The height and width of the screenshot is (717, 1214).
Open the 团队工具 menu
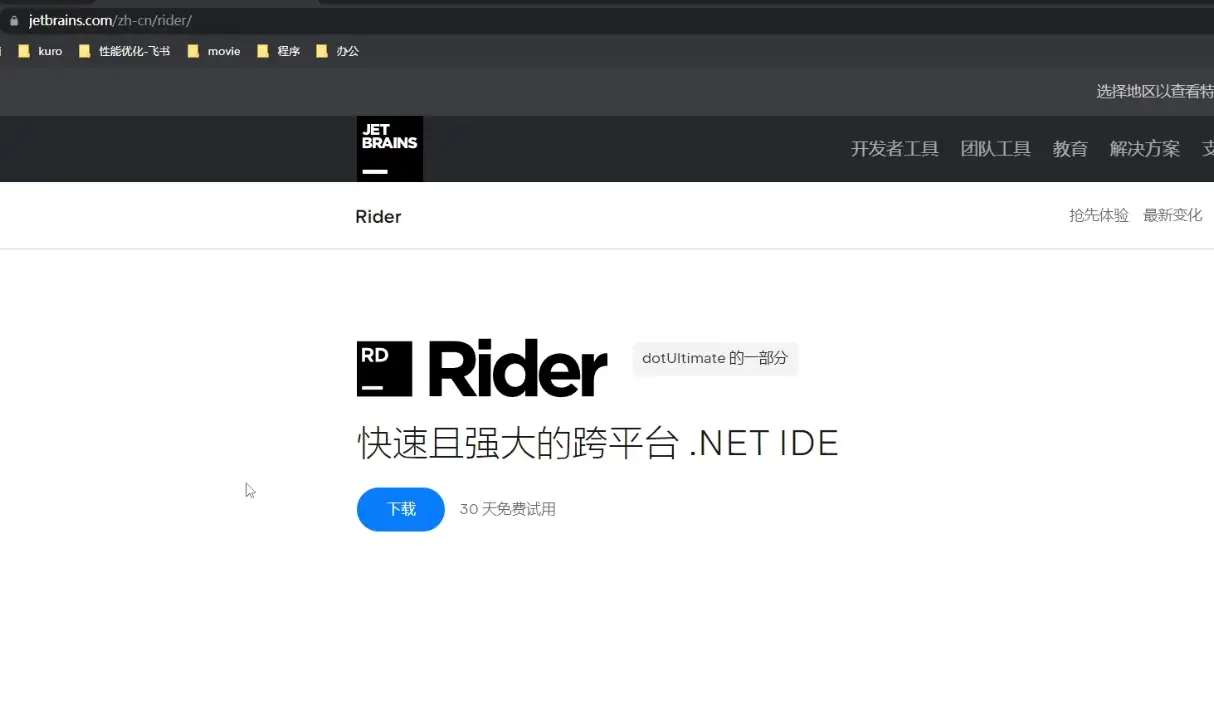996,149
